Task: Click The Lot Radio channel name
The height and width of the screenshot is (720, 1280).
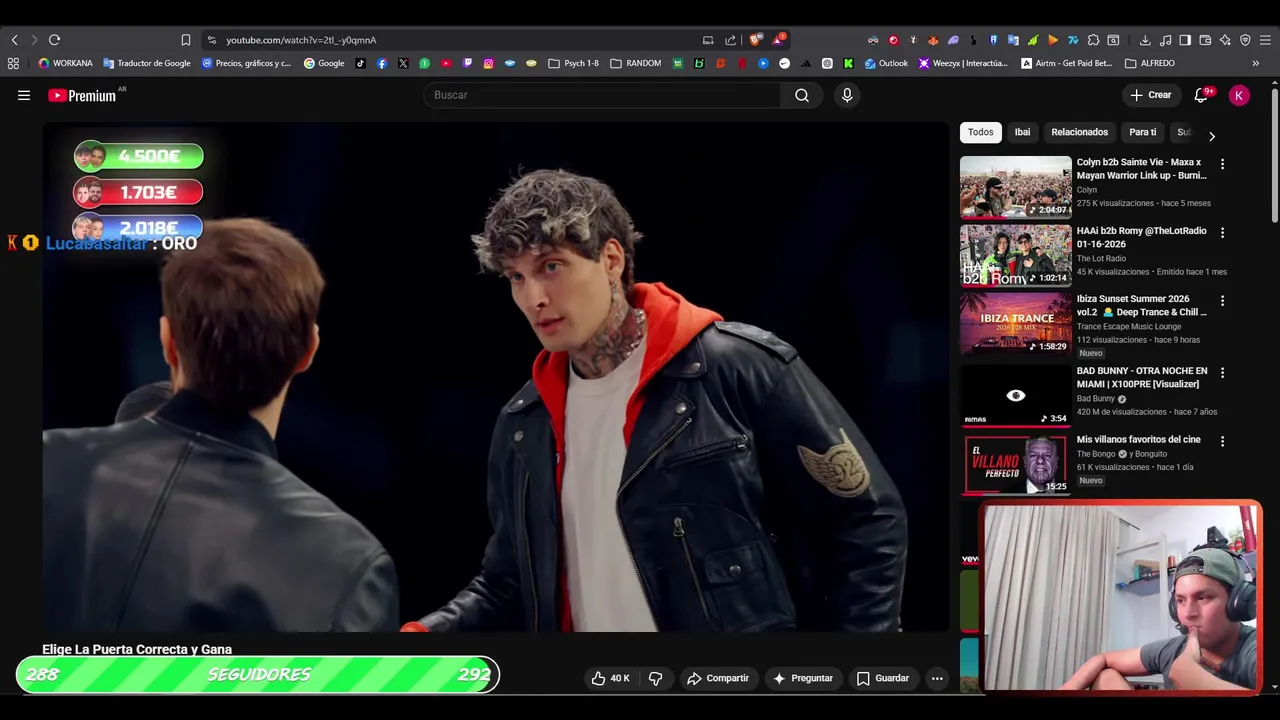Action: [x=1101, y=258]
